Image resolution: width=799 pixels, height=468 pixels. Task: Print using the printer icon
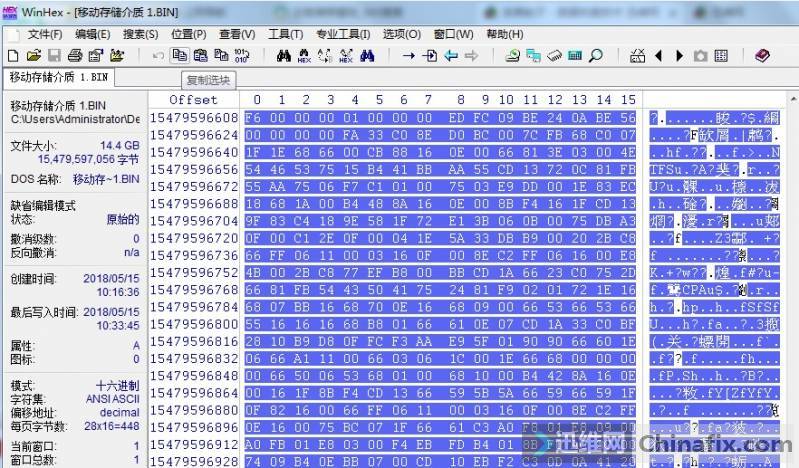coord(75,56)
